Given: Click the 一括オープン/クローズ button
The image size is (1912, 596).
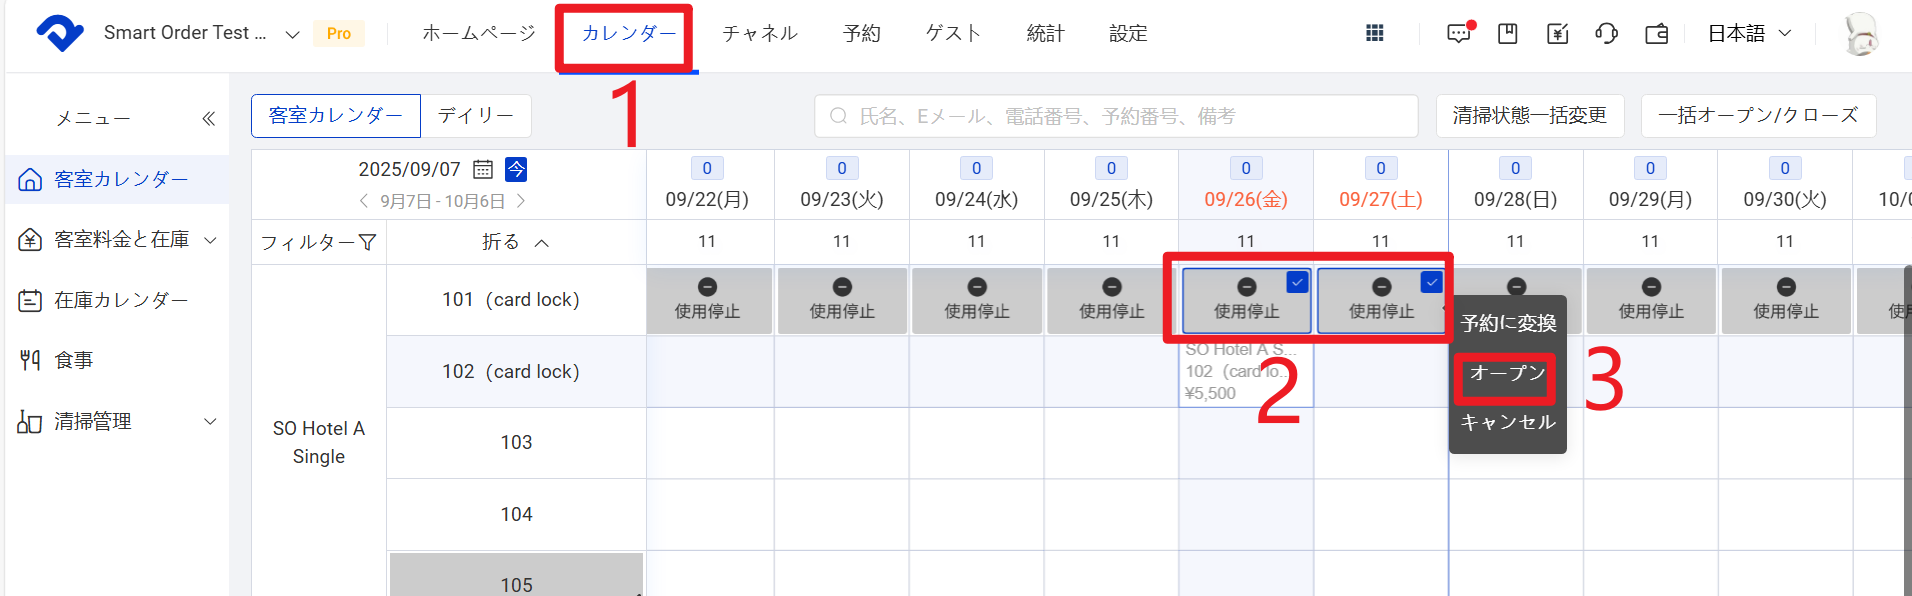Looking at the screenshot, I should click(x=1757, y=116).
